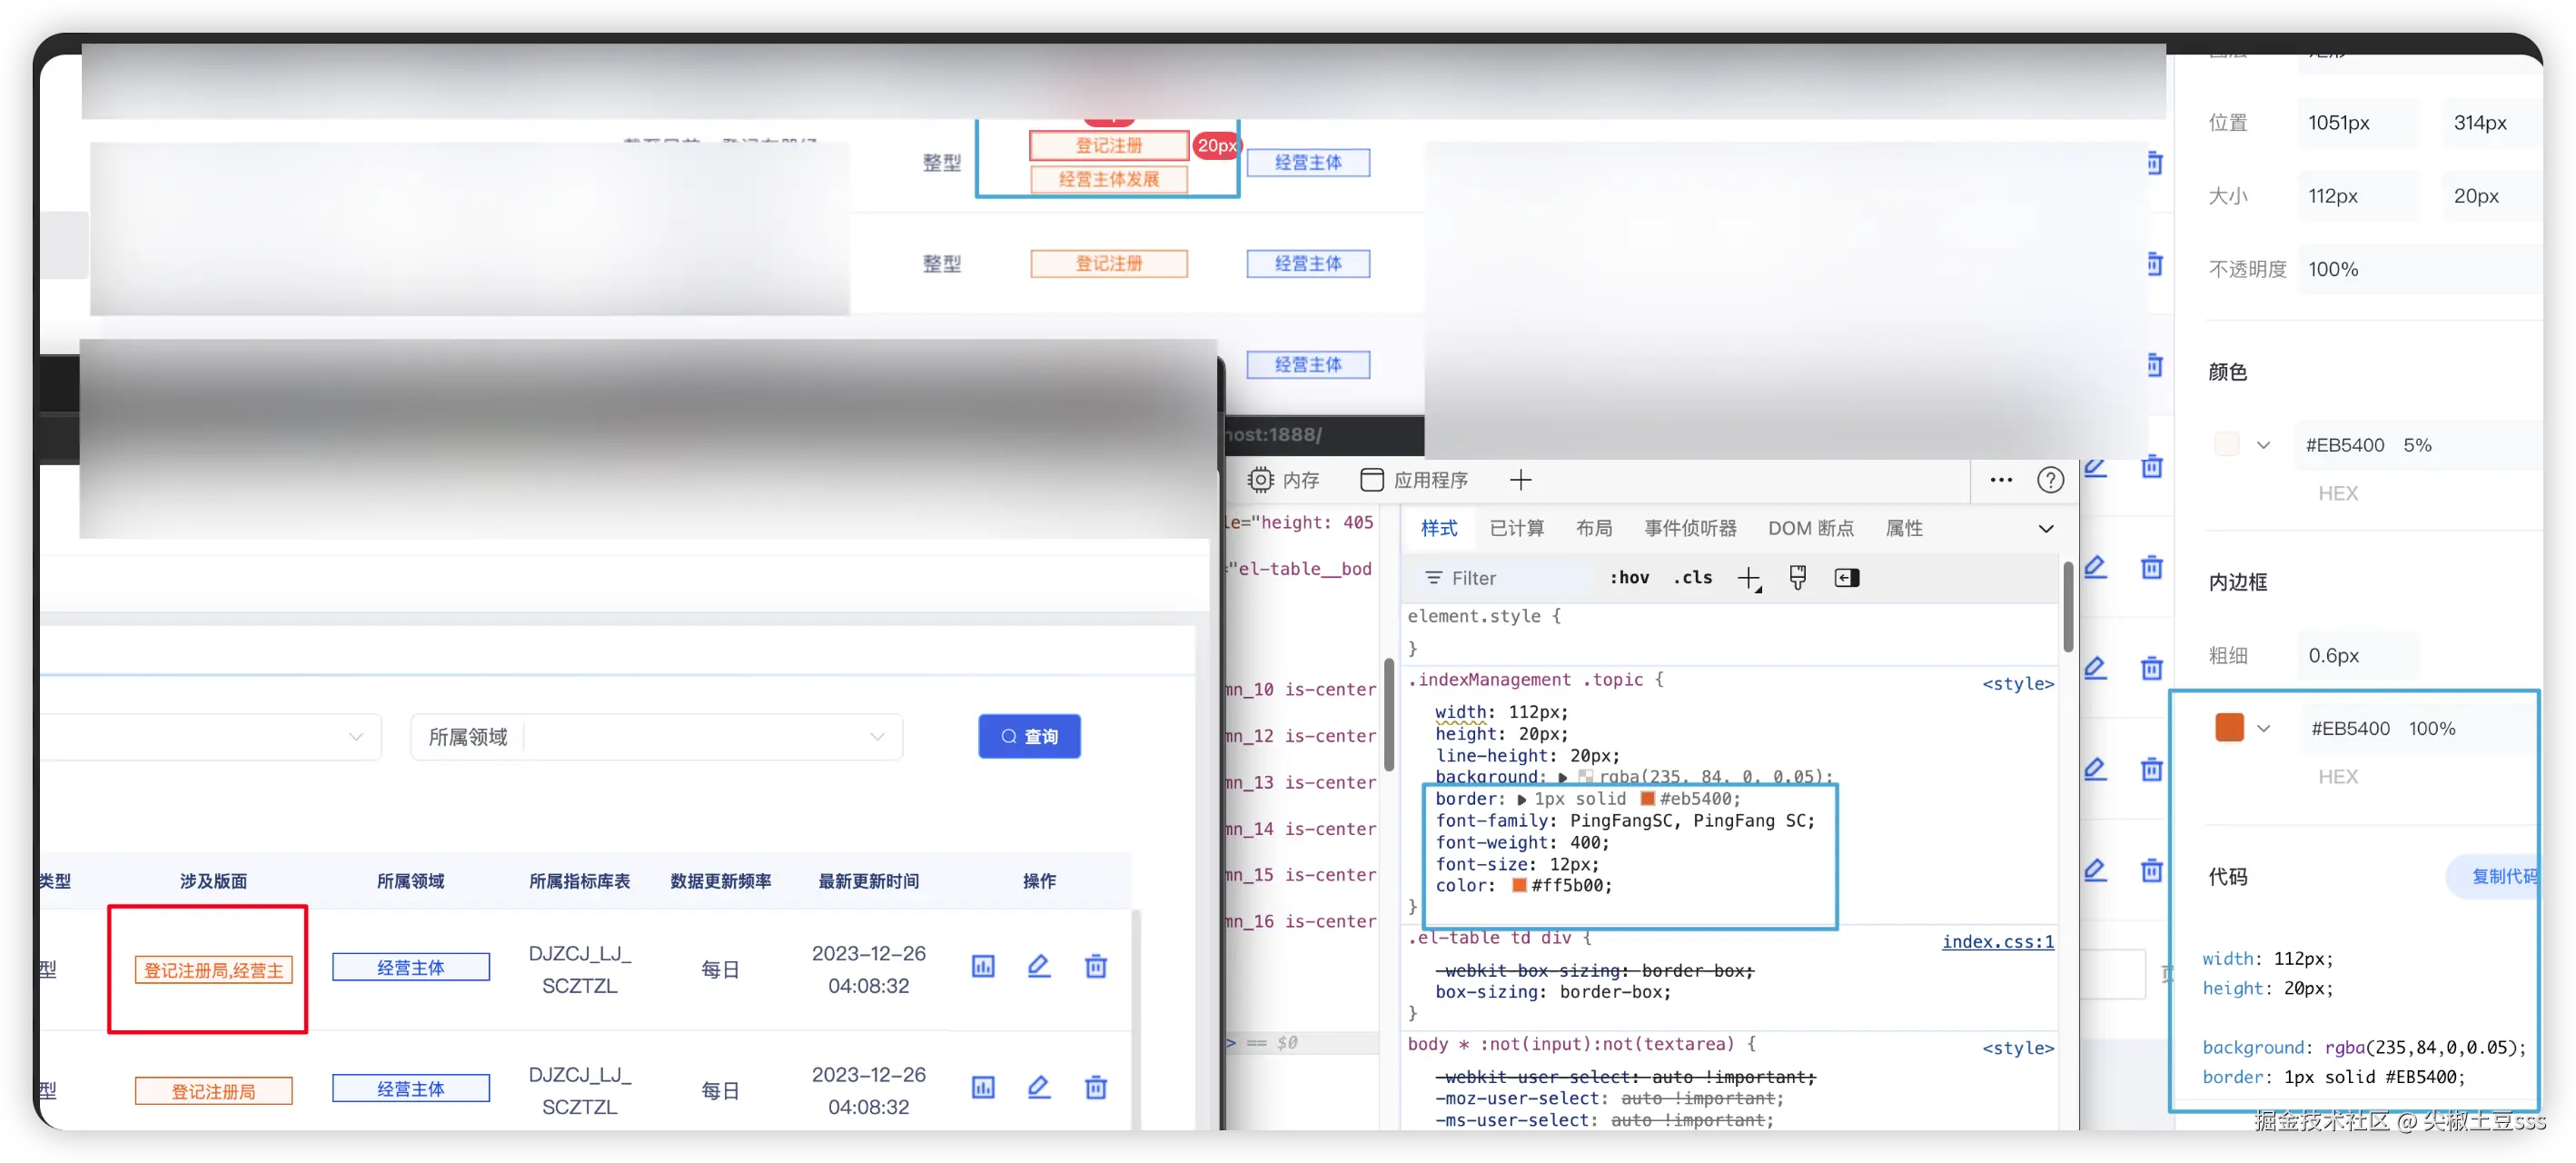Click the paintbrush rendering emulation icon
Image resolution: width=2576 pixels, height=1163 pixels.
1797,578
